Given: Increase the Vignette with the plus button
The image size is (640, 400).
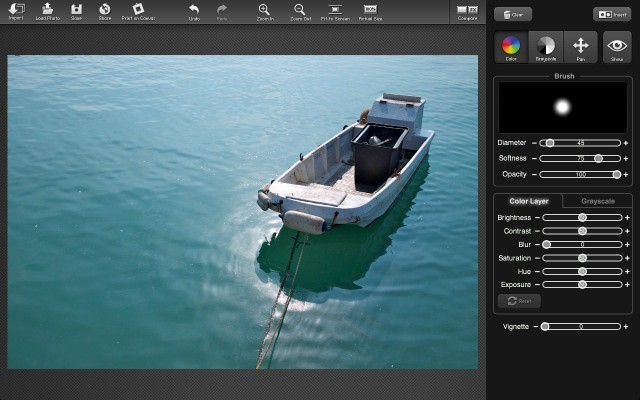Looking at the screenshot, I should [x=626, y=326].
